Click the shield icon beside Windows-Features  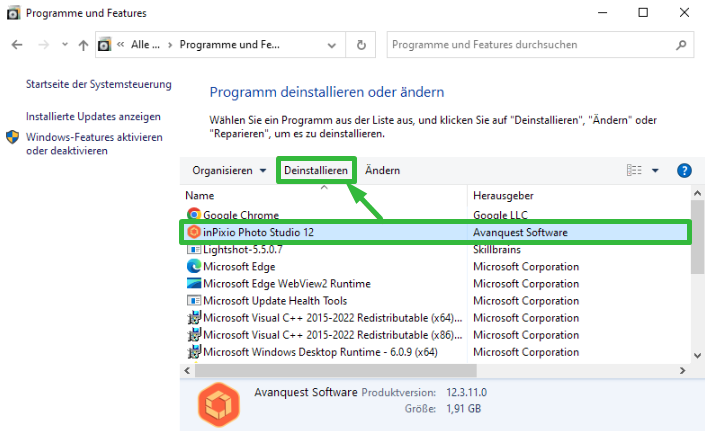point(13,137)
